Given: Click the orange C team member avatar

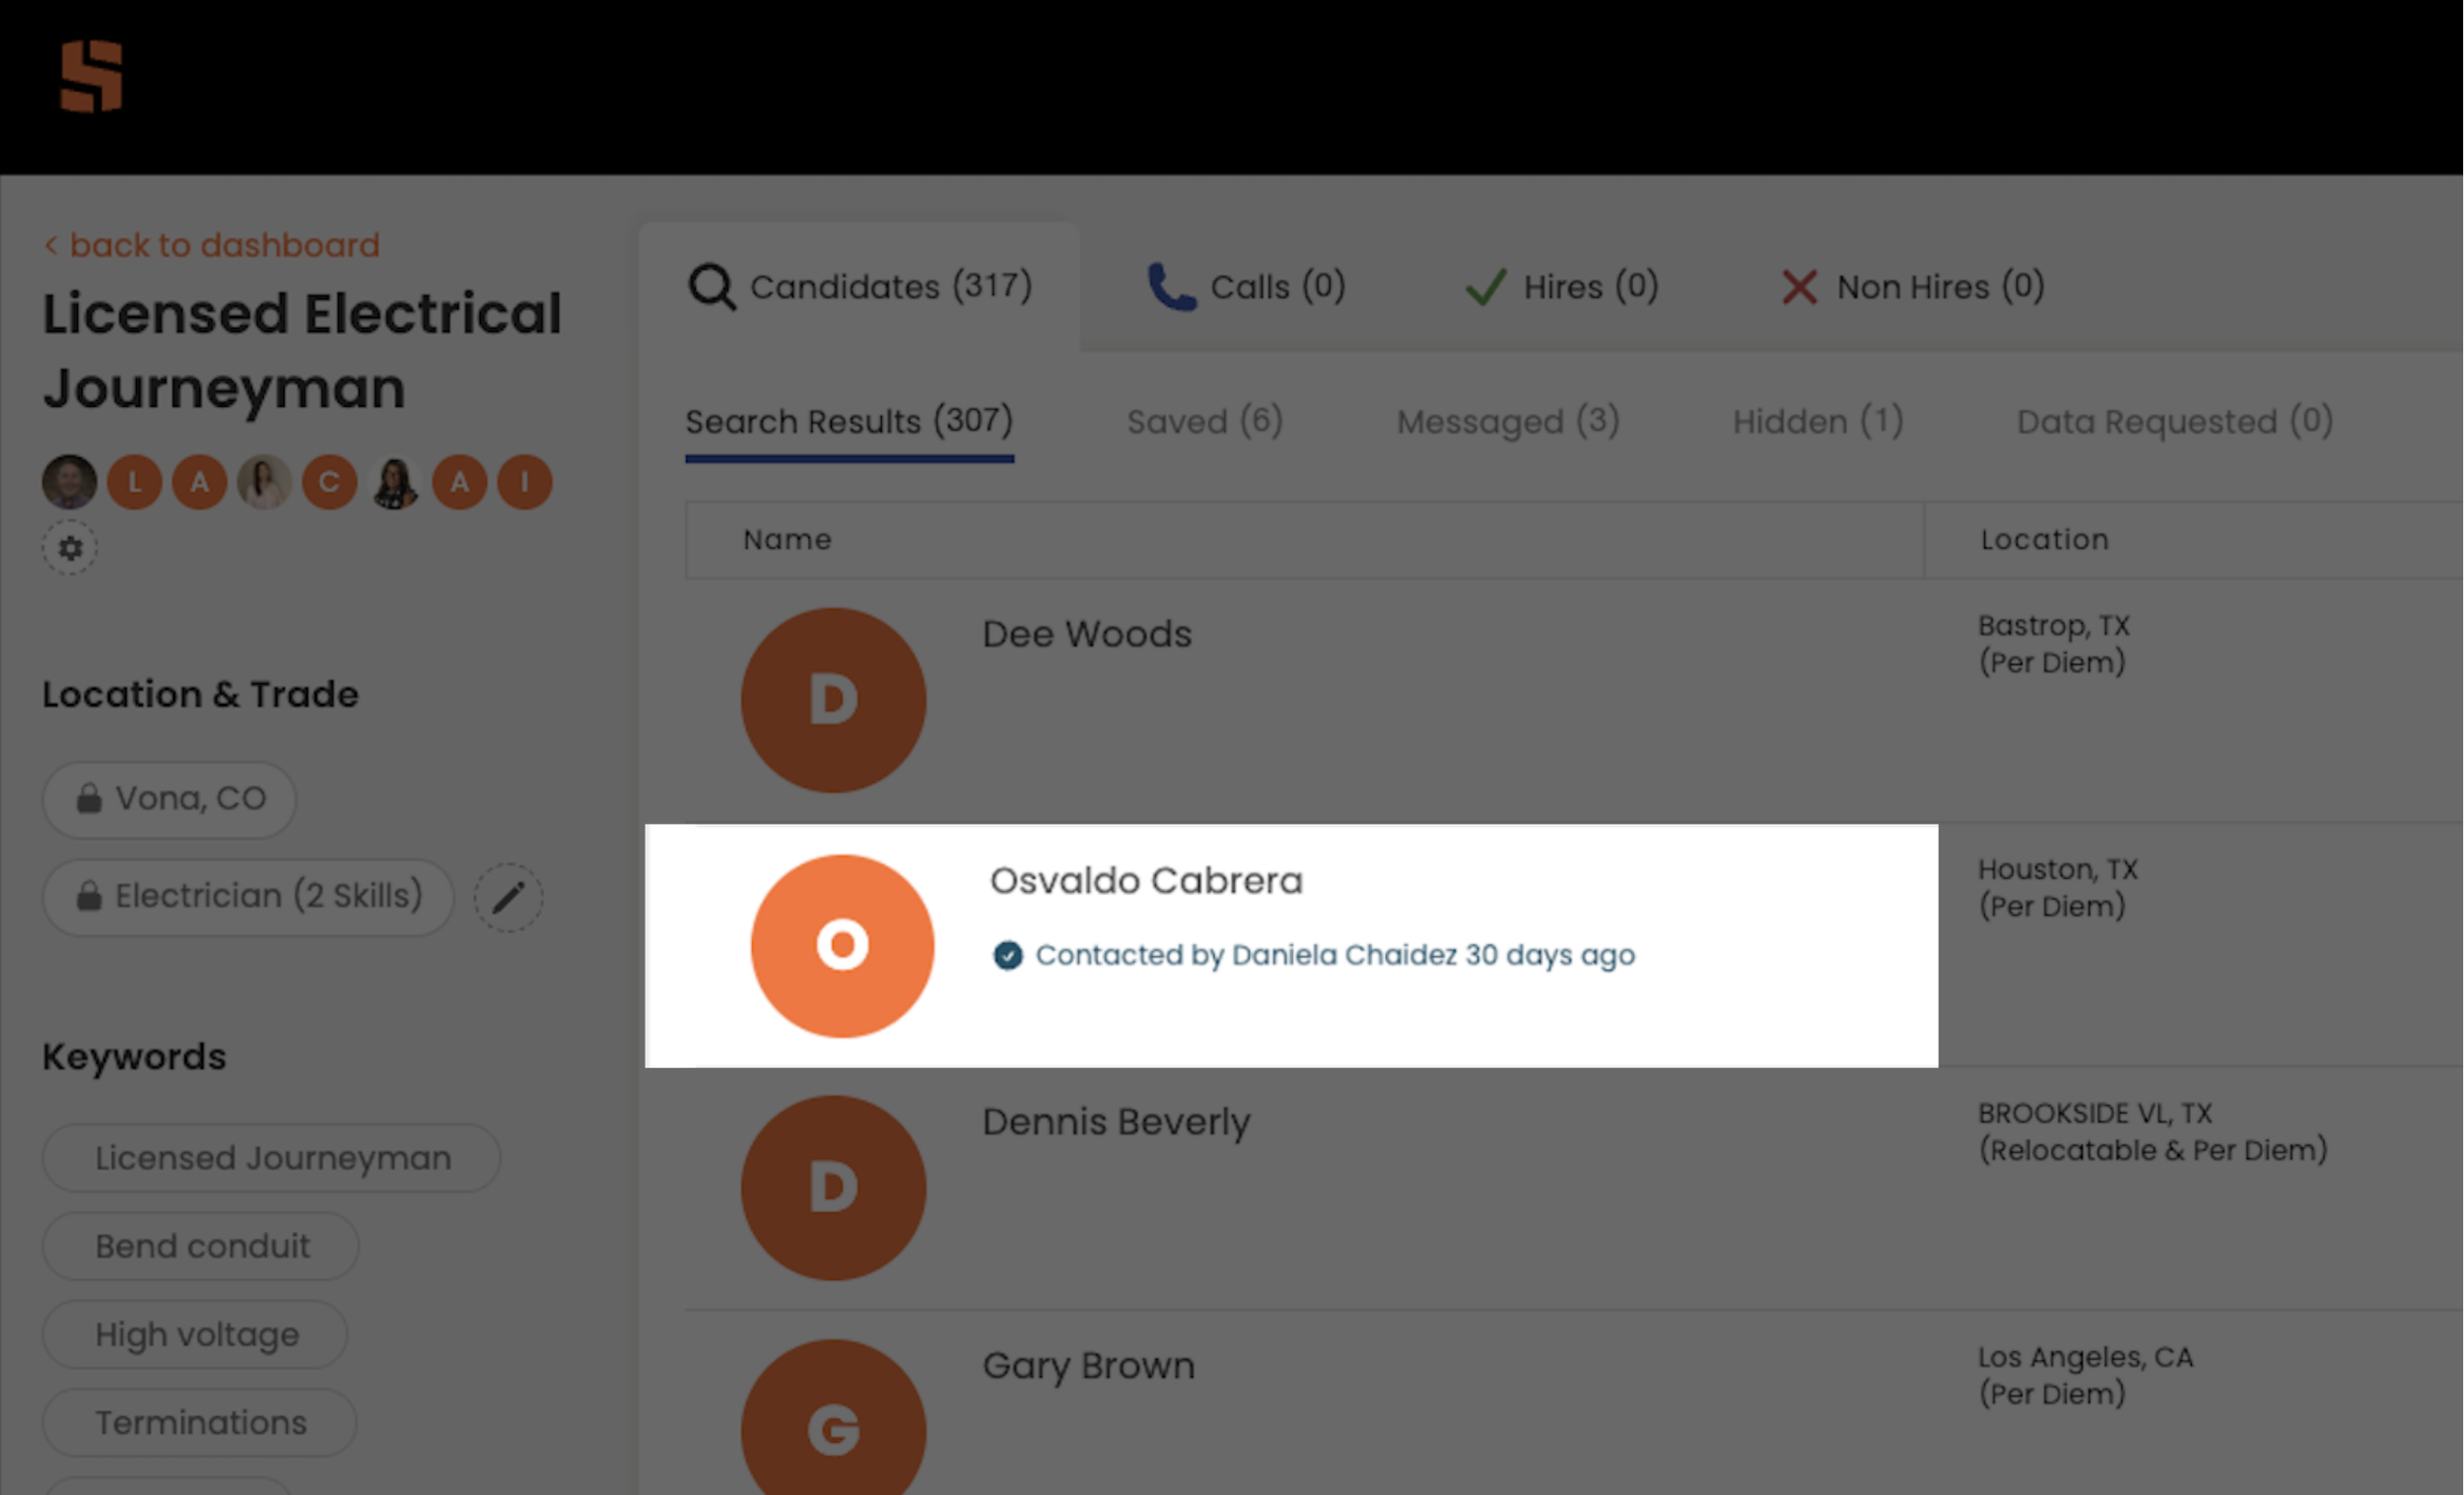Looking at the screenshot, I should click(329, 482).
